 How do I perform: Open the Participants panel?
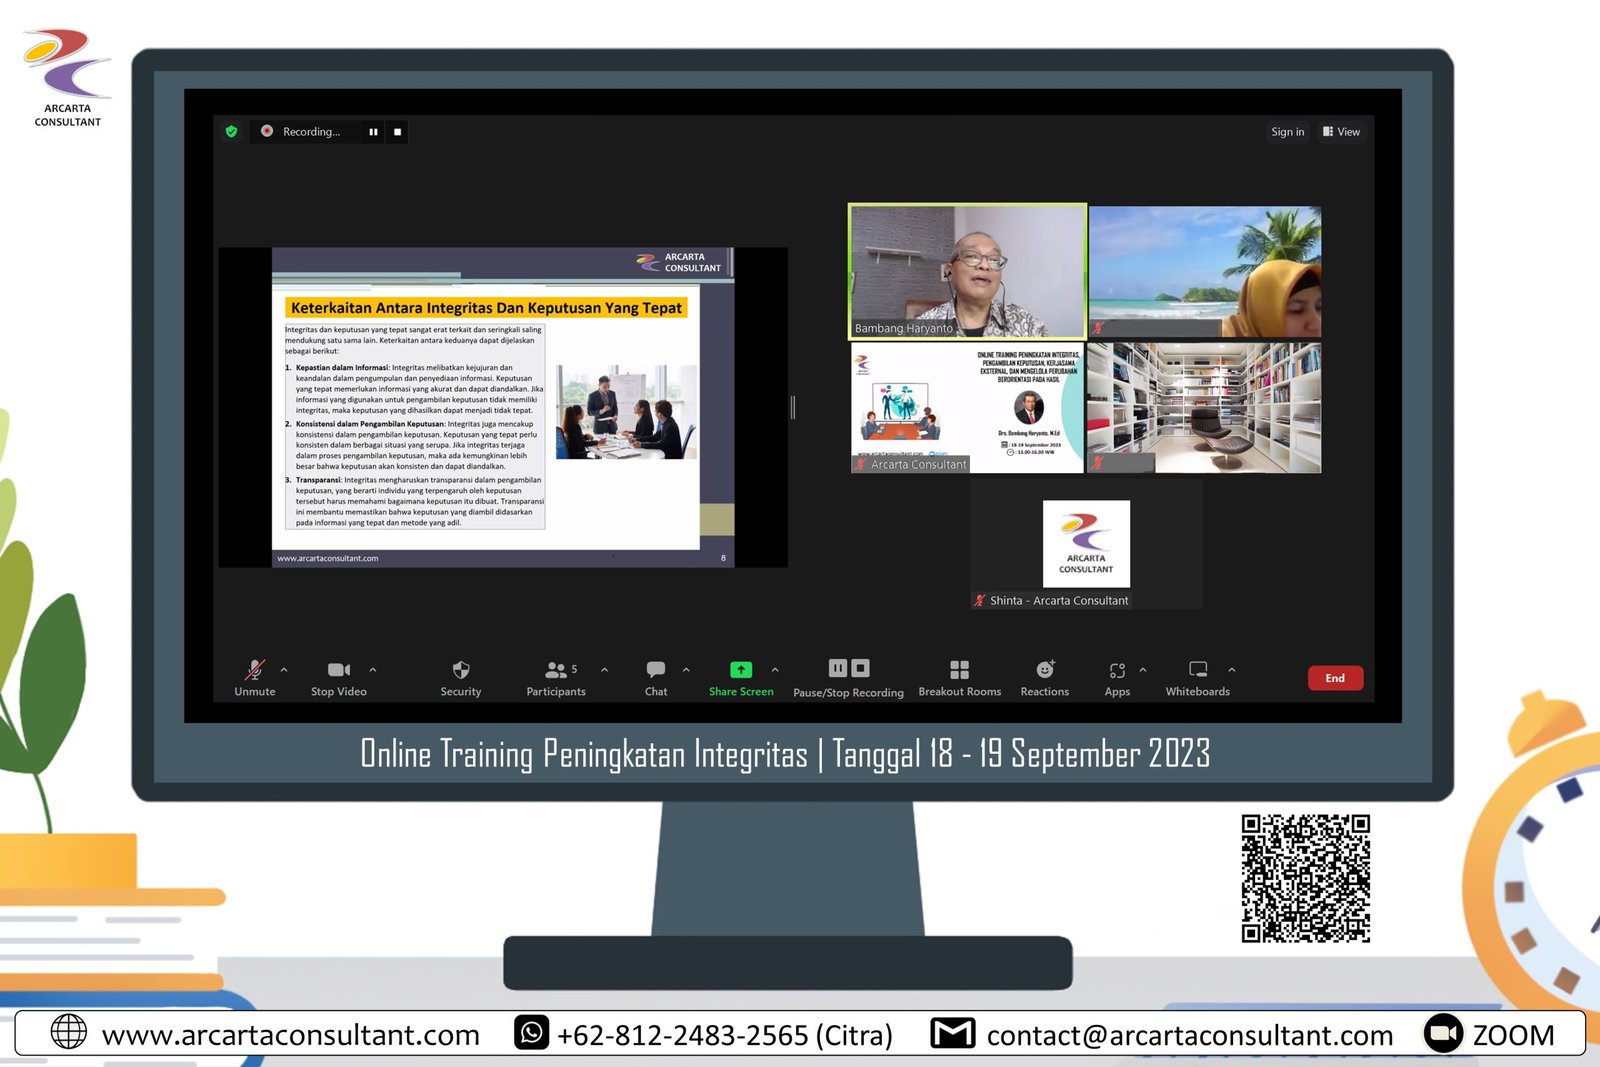pos(556,670)
